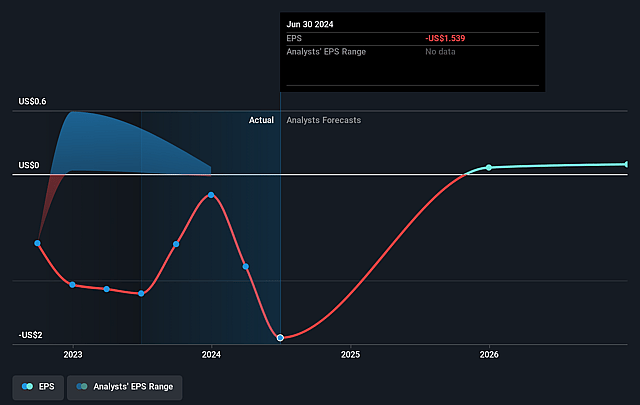Click the rising EPS data point in late 2023
The height and width of the screenshot is (405, 640).
(x=176, y=243)
